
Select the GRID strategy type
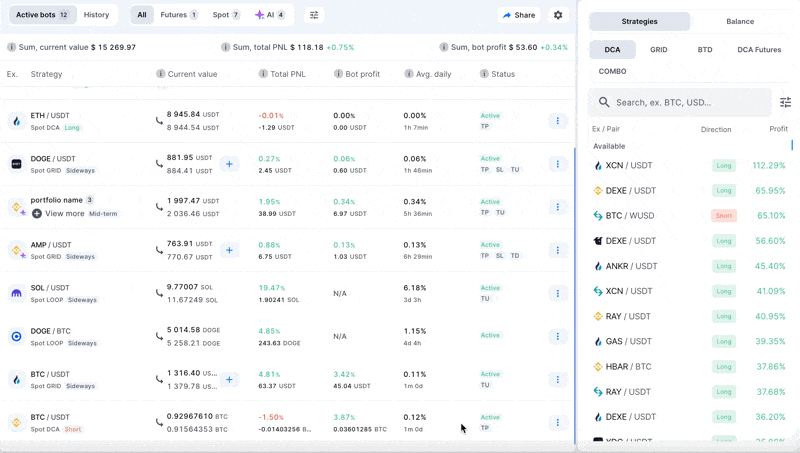coord(658,49)
